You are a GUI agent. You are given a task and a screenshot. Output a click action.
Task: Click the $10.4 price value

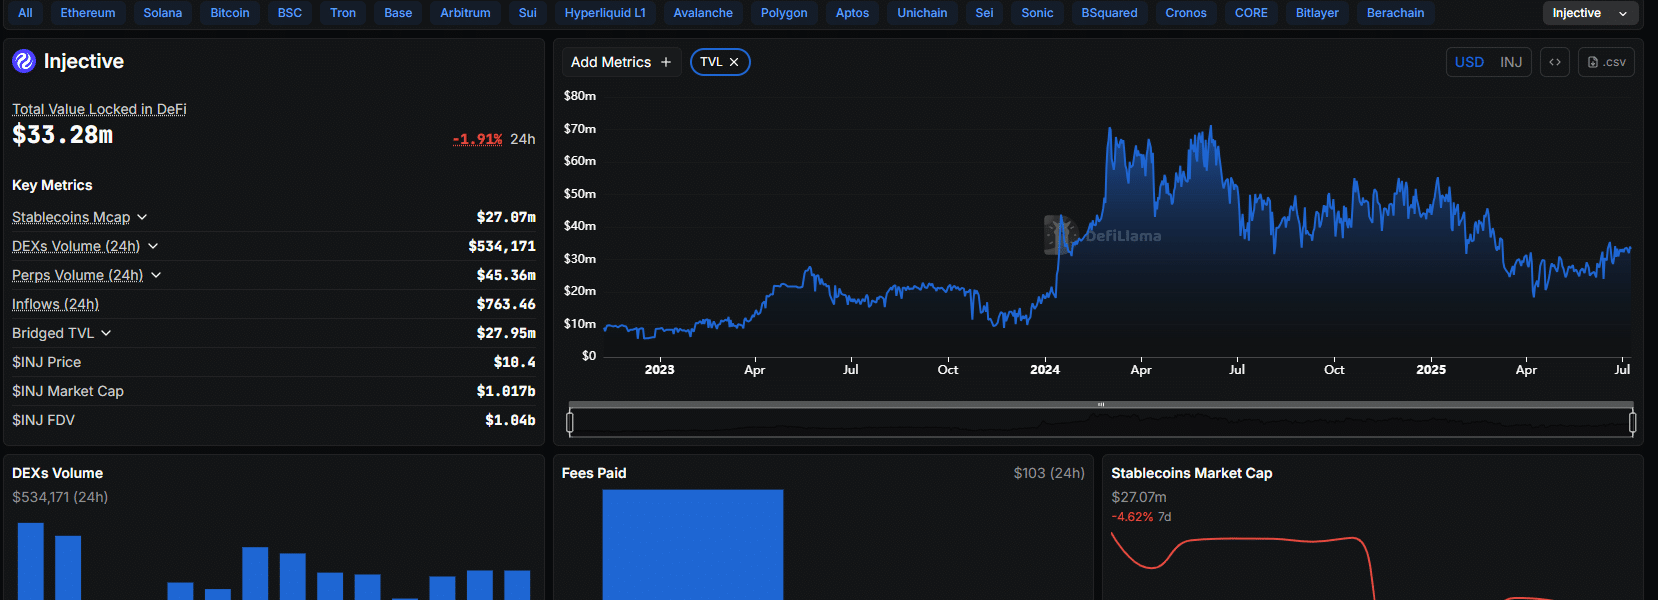514,362
